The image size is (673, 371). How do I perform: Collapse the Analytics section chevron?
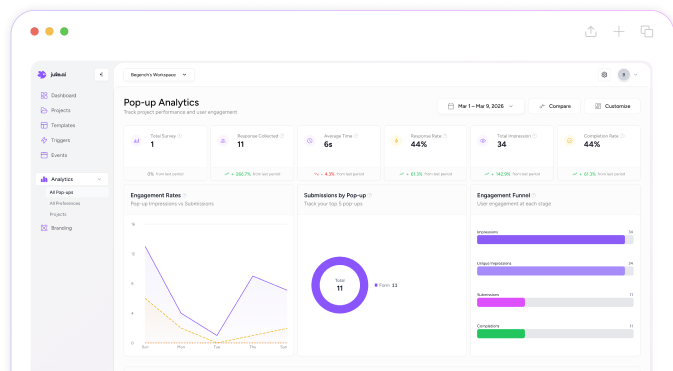[x=100, y=179]
